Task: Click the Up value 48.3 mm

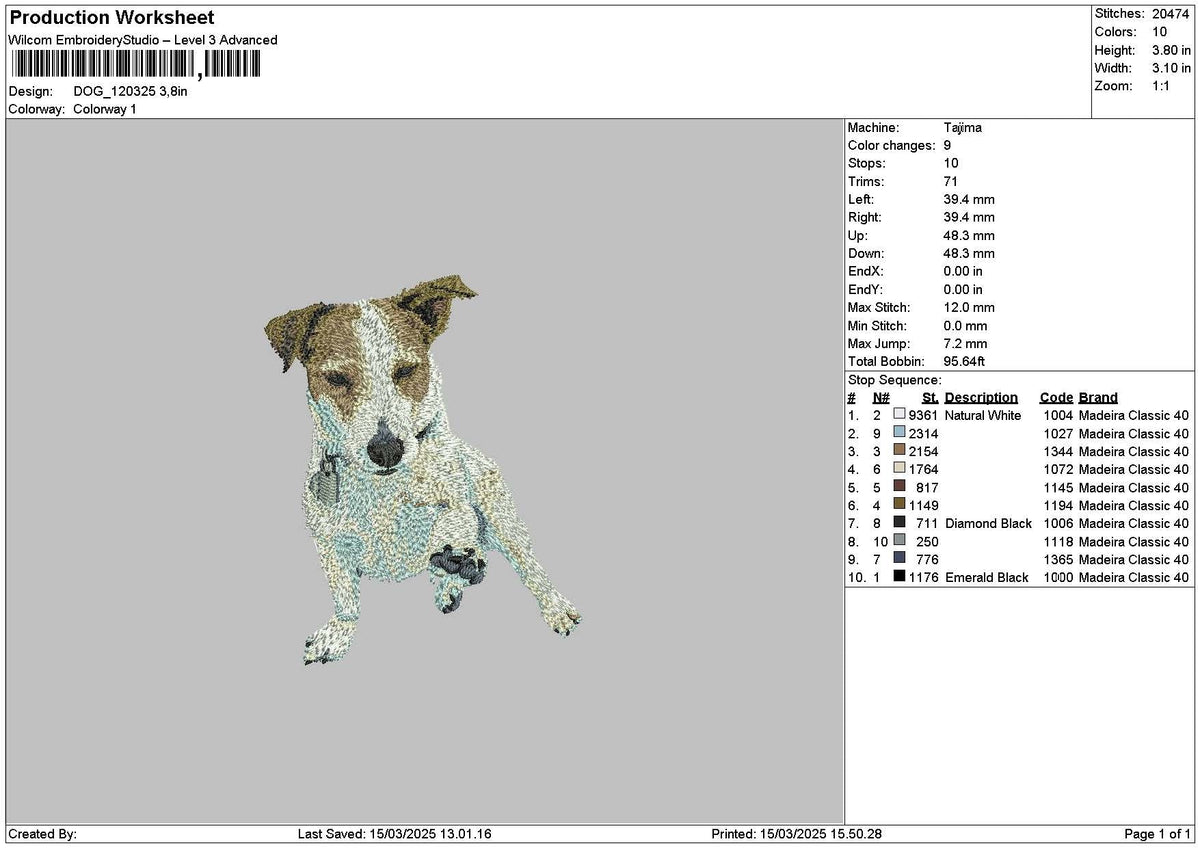Action: coord(969,236)
